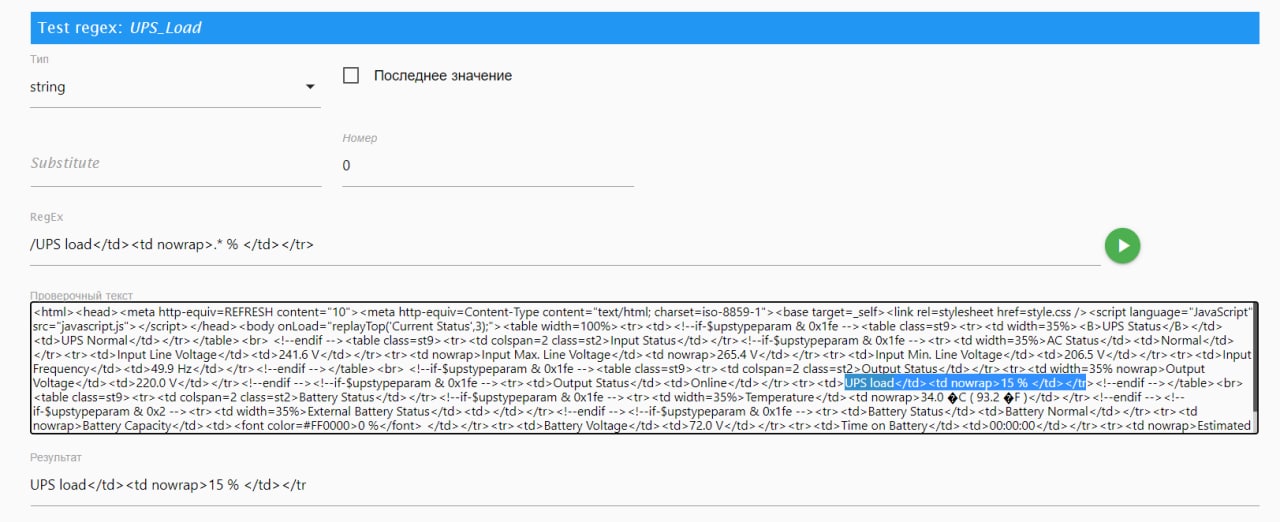Click the Номер label

[x=360, y=138]
